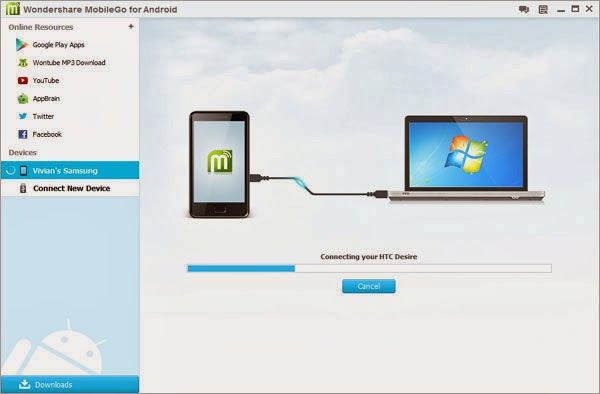600x394 pixels.
Task: Select Vivian's Samsung device
Action: coord(70,170)
